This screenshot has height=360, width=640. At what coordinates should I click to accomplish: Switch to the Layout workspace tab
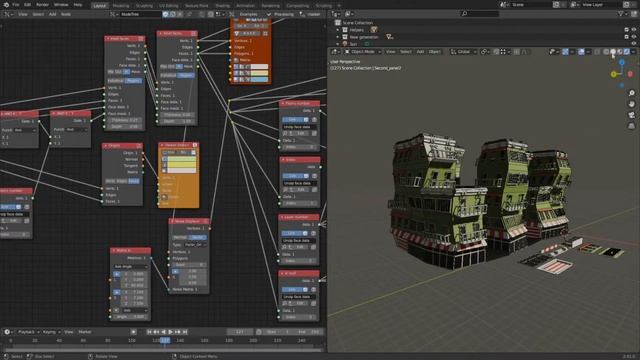pyautogui.click(x=99, y=6)
